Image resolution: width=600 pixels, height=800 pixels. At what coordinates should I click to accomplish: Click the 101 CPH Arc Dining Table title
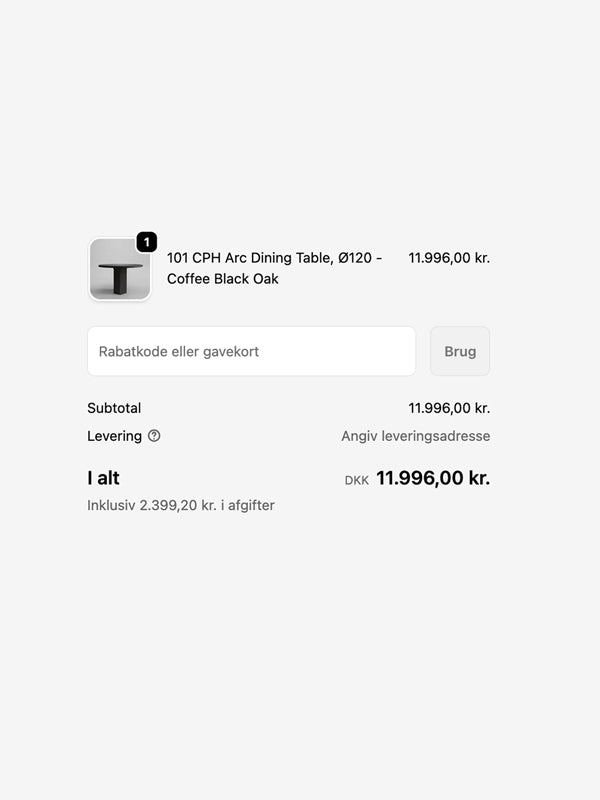tap(250, 258)
